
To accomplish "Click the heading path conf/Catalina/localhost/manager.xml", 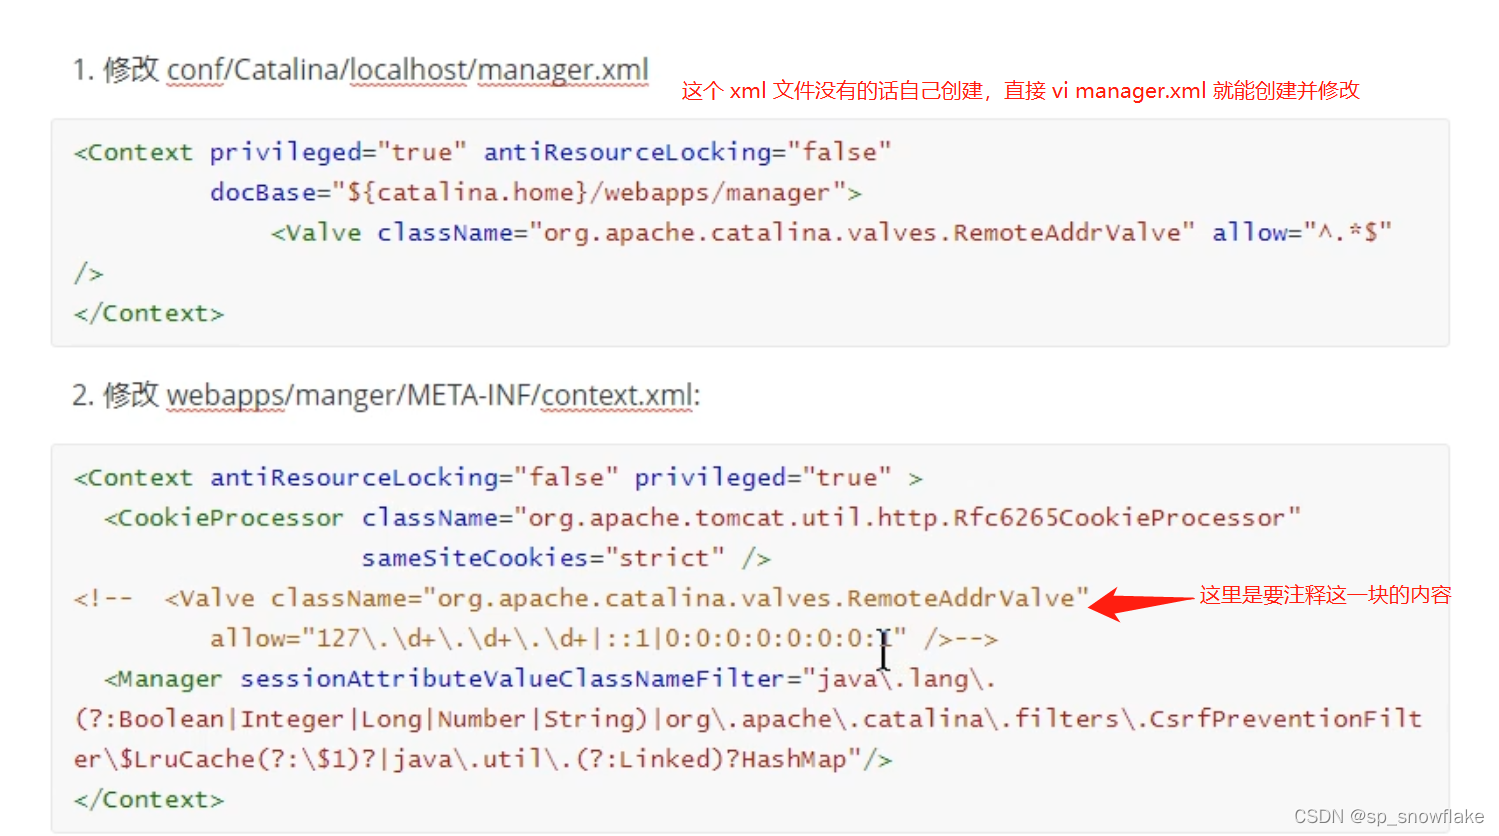I will (408, 70).
